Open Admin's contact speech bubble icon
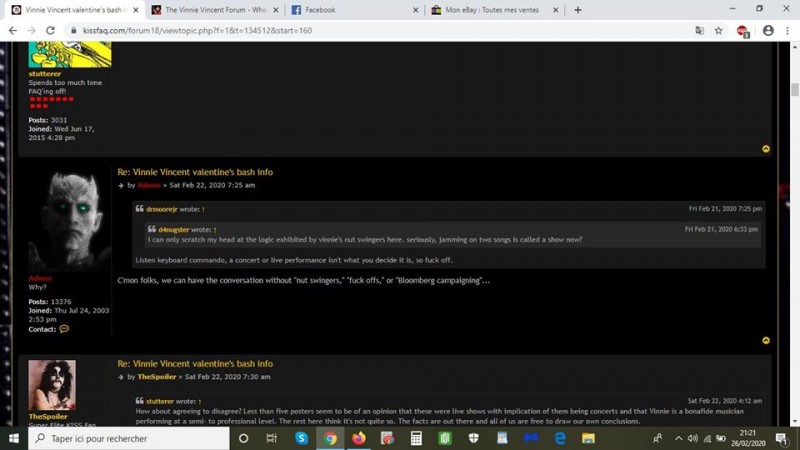The image size is (800, 450). pyautogui.click(x=64, y=329)
